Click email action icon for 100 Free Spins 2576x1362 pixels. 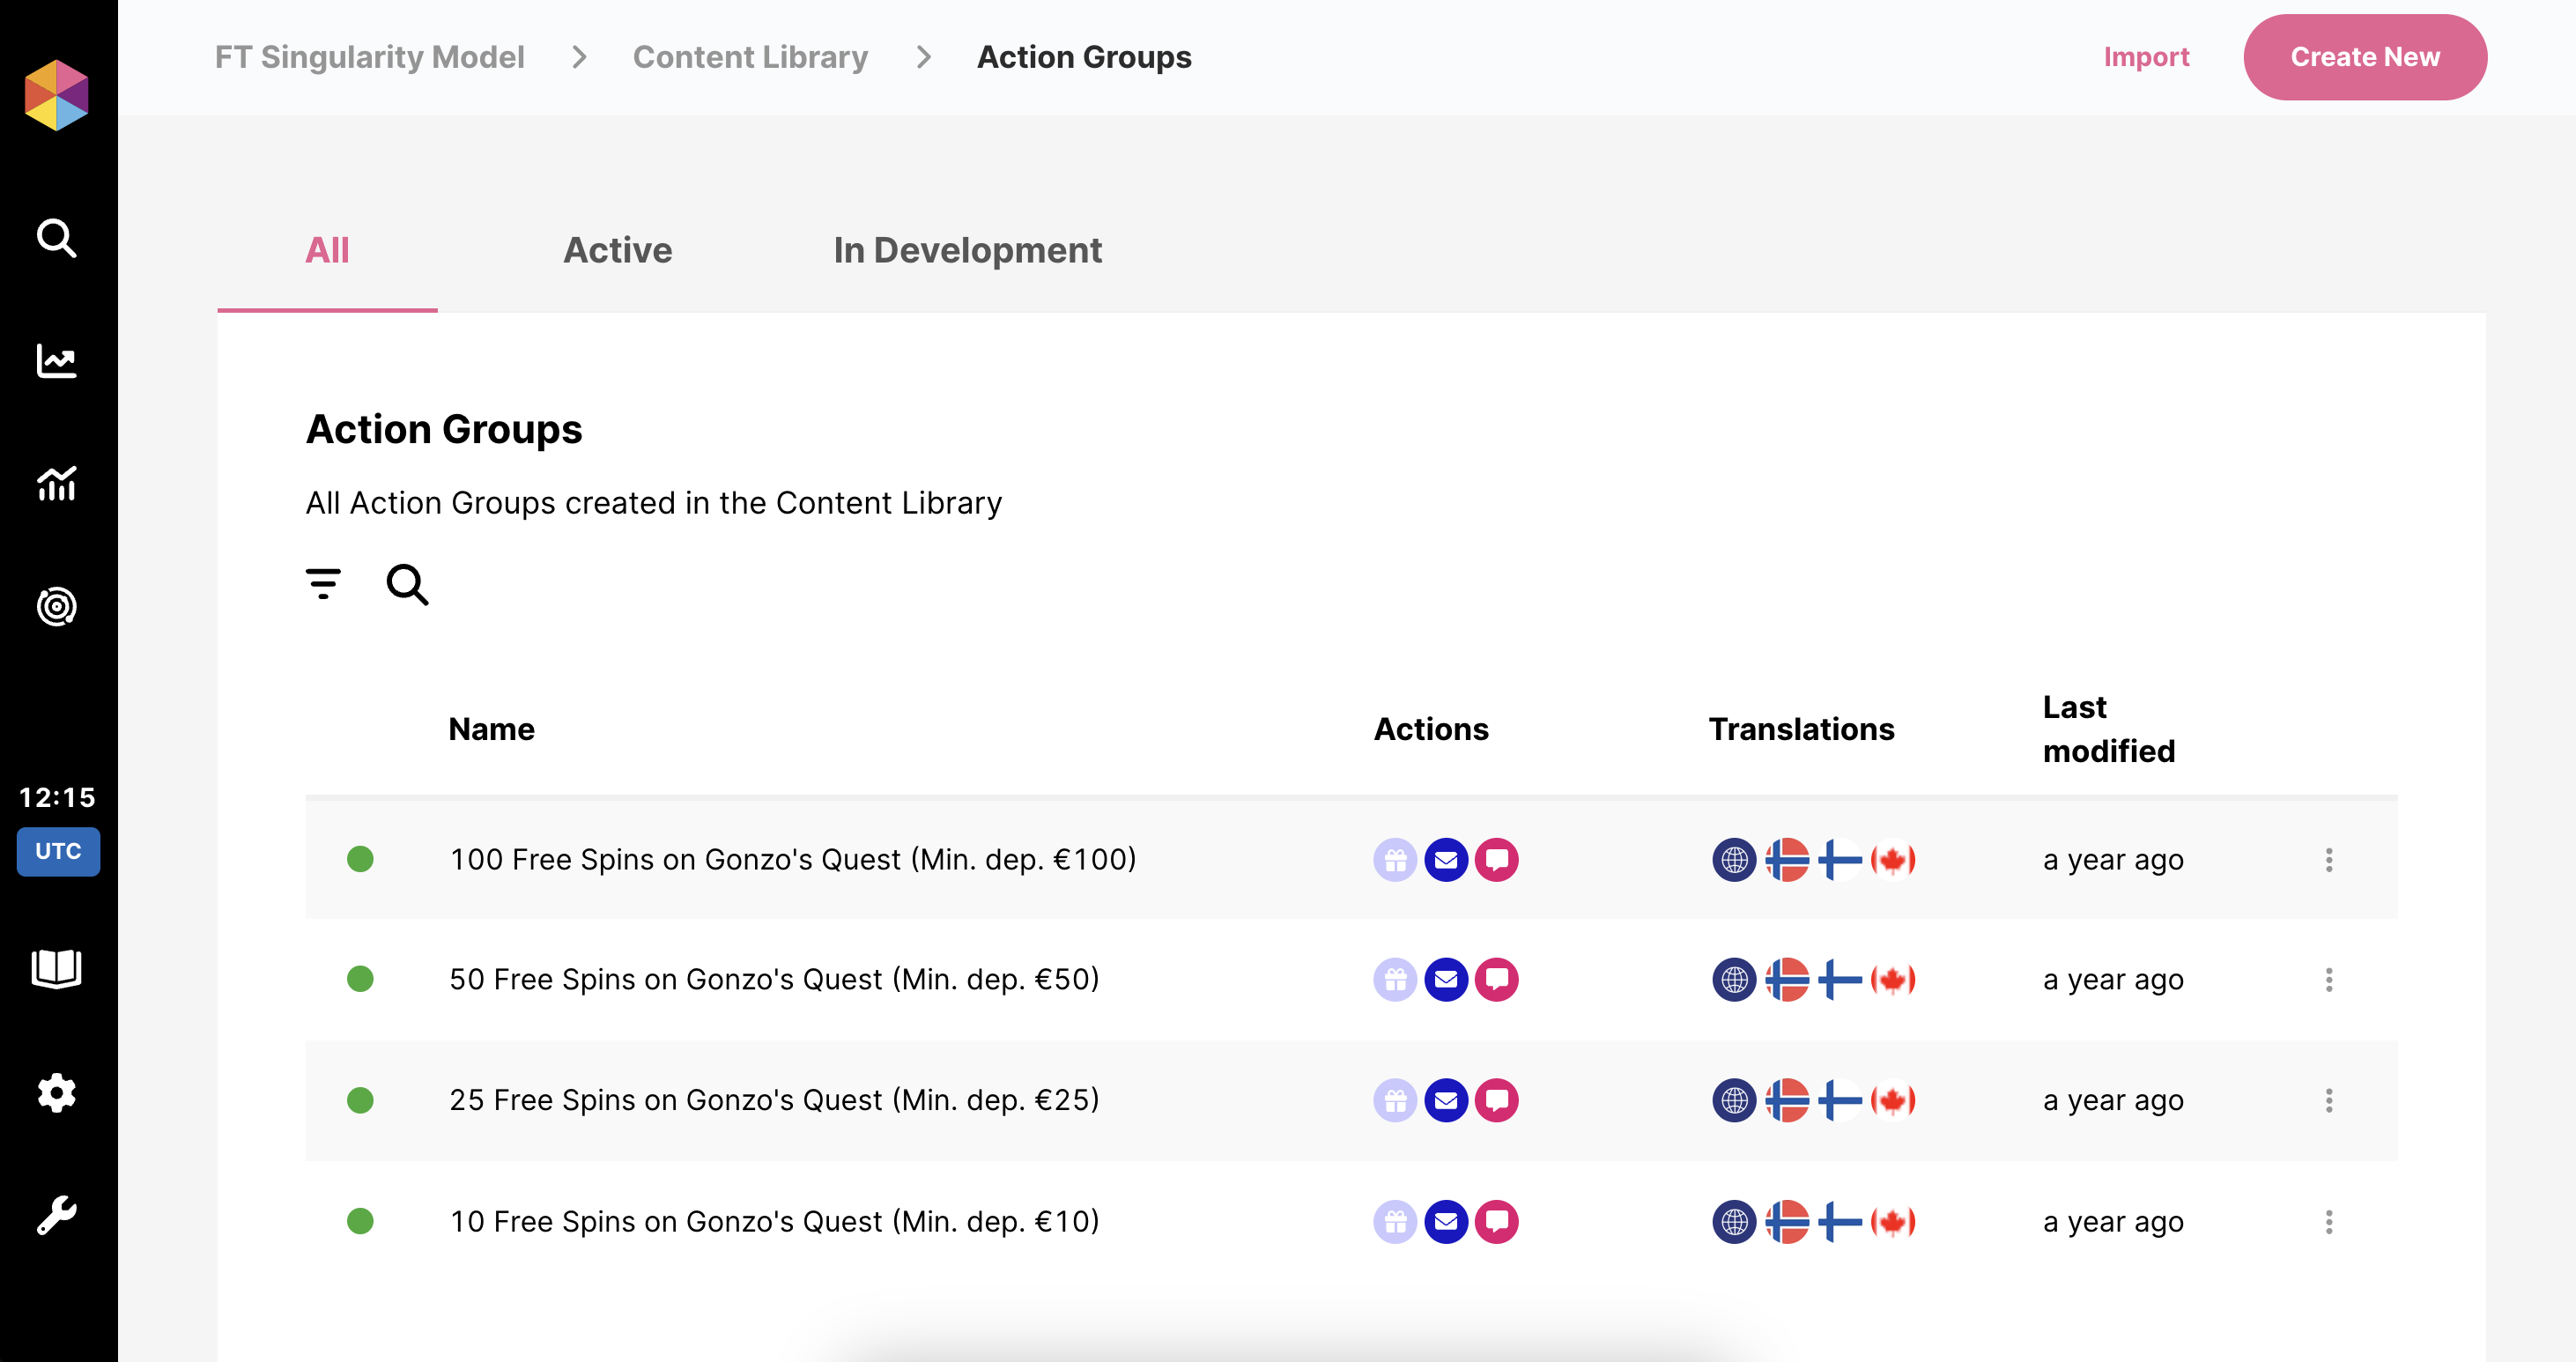(x=1445, y=860)
